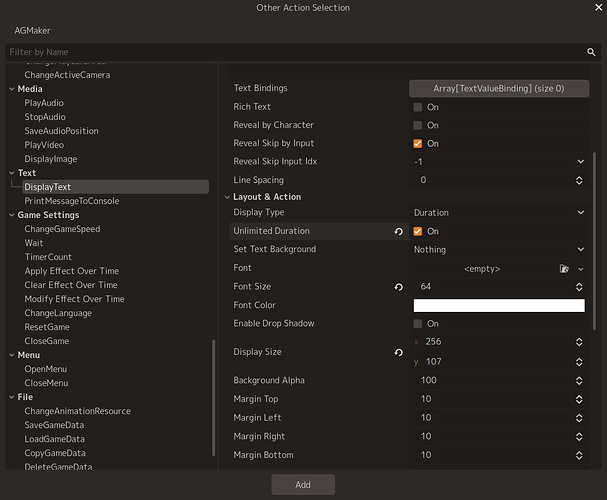Toggle the Reveal by Character checkbox
607x500 pixels.
[417, 125]
